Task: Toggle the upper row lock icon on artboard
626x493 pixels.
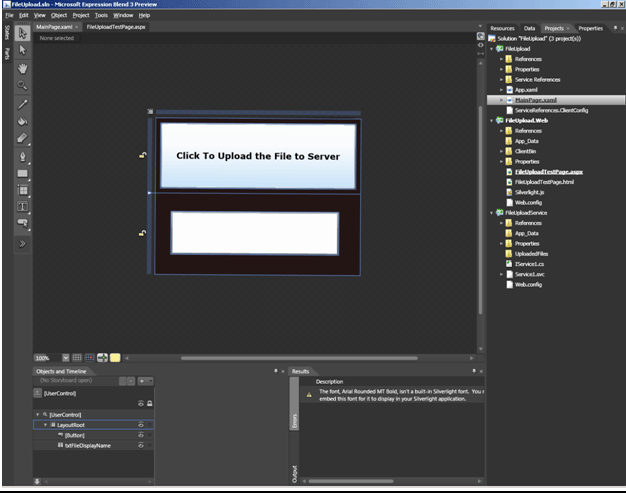Action: [x=143, y=155]
